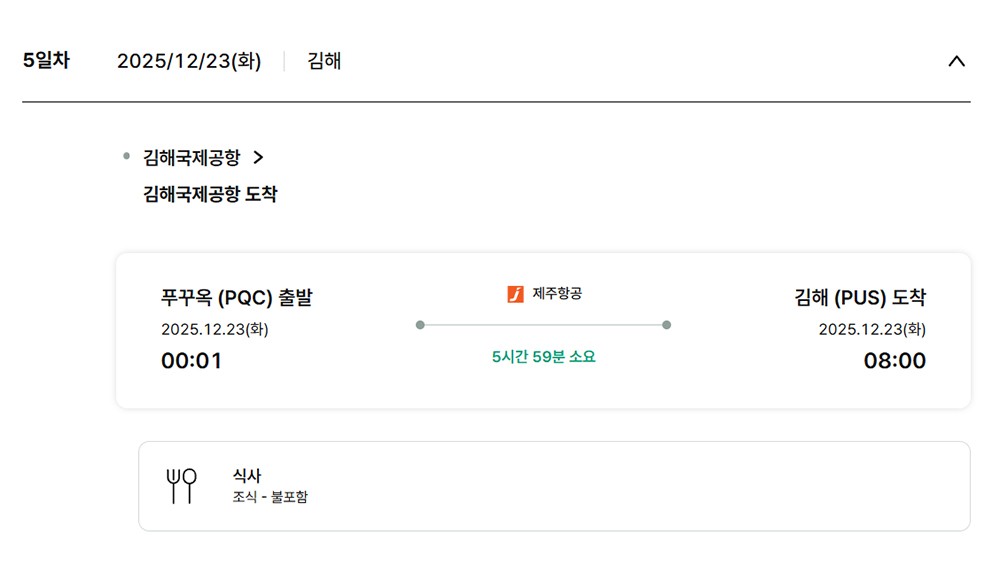
Task: Click the Jeju Air orange logo icon
Action: (516, 294)
